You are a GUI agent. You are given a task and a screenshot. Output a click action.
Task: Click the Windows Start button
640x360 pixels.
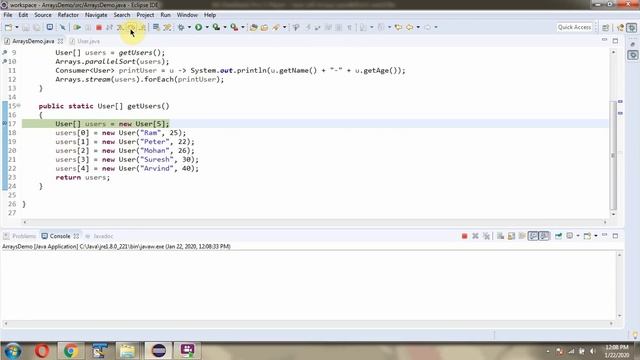[x=13, y=351]
